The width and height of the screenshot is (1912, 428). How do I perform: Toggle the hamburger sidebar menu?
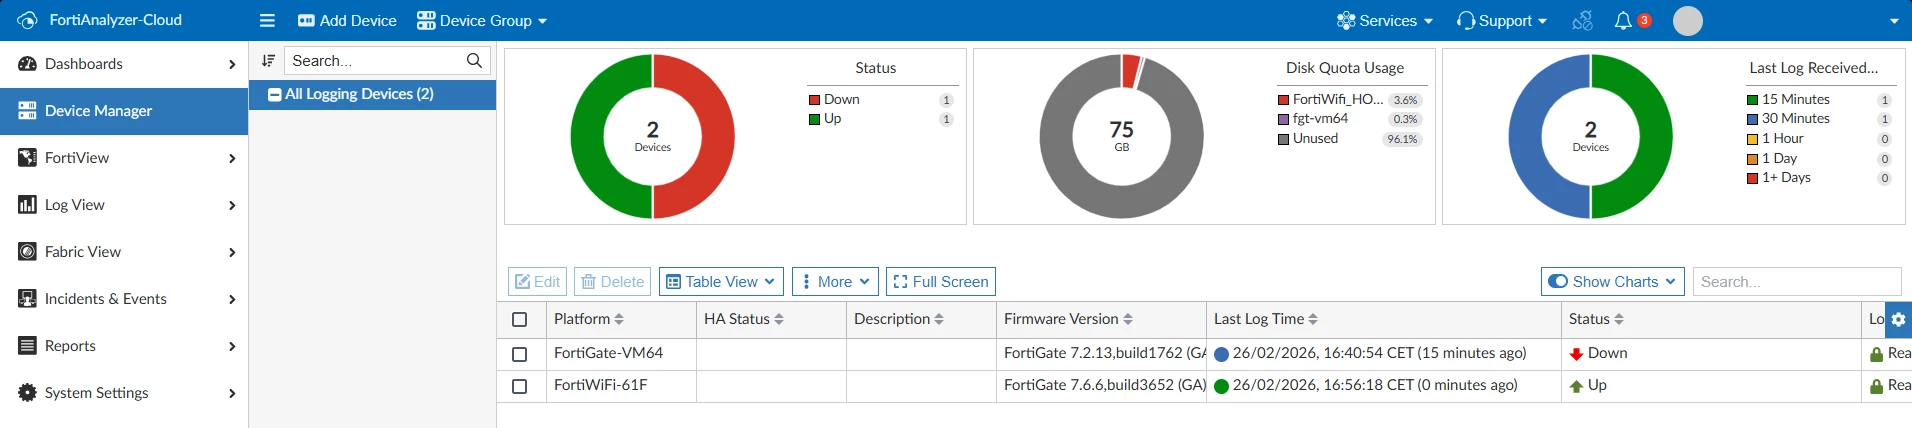[x=267, y=20]
